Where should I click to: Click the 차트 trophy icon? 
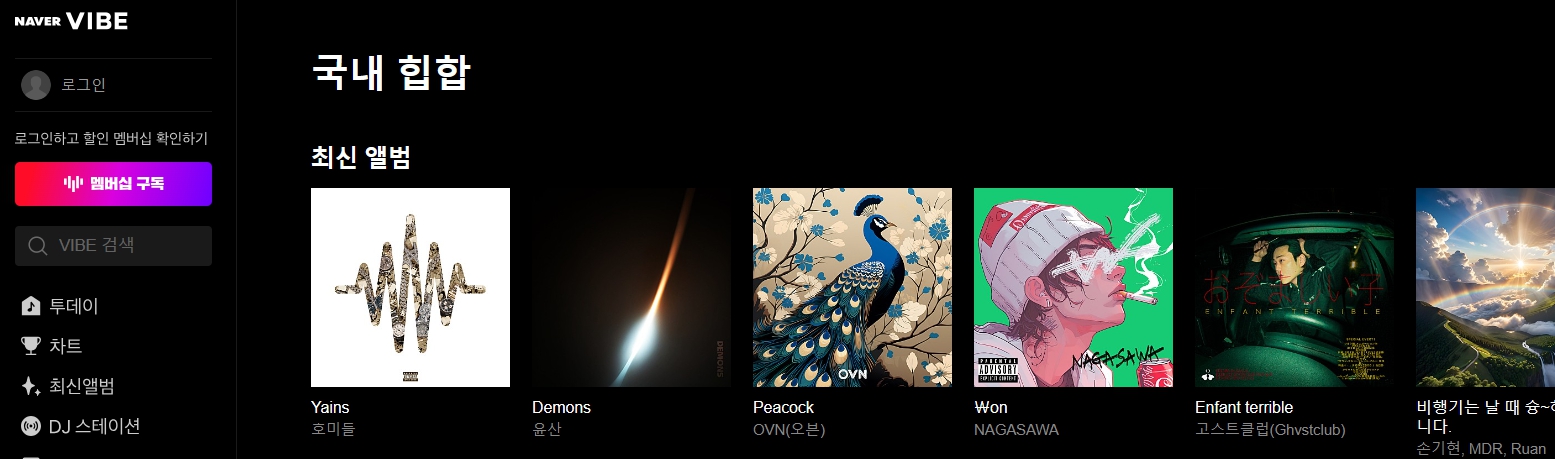[31, 346]
